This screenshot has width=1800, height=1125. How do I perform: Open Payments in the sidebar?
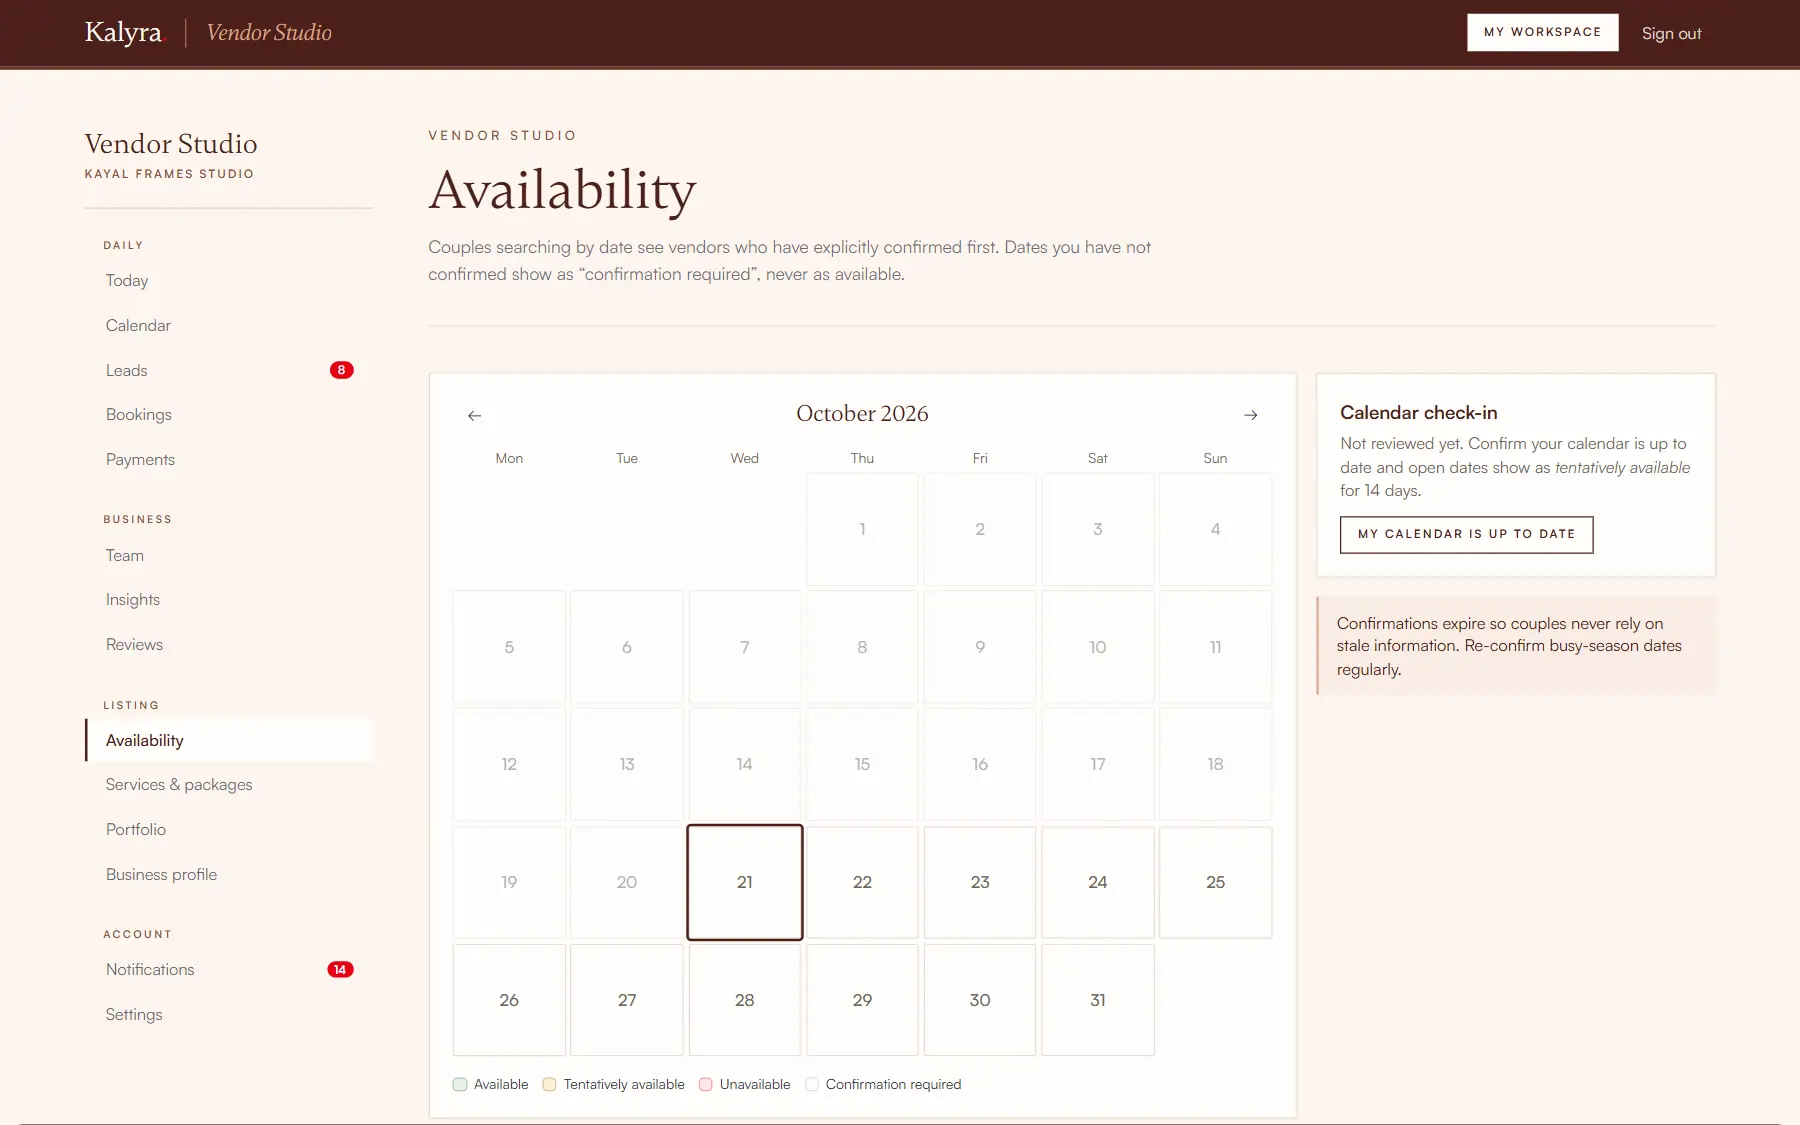point(229,459)
